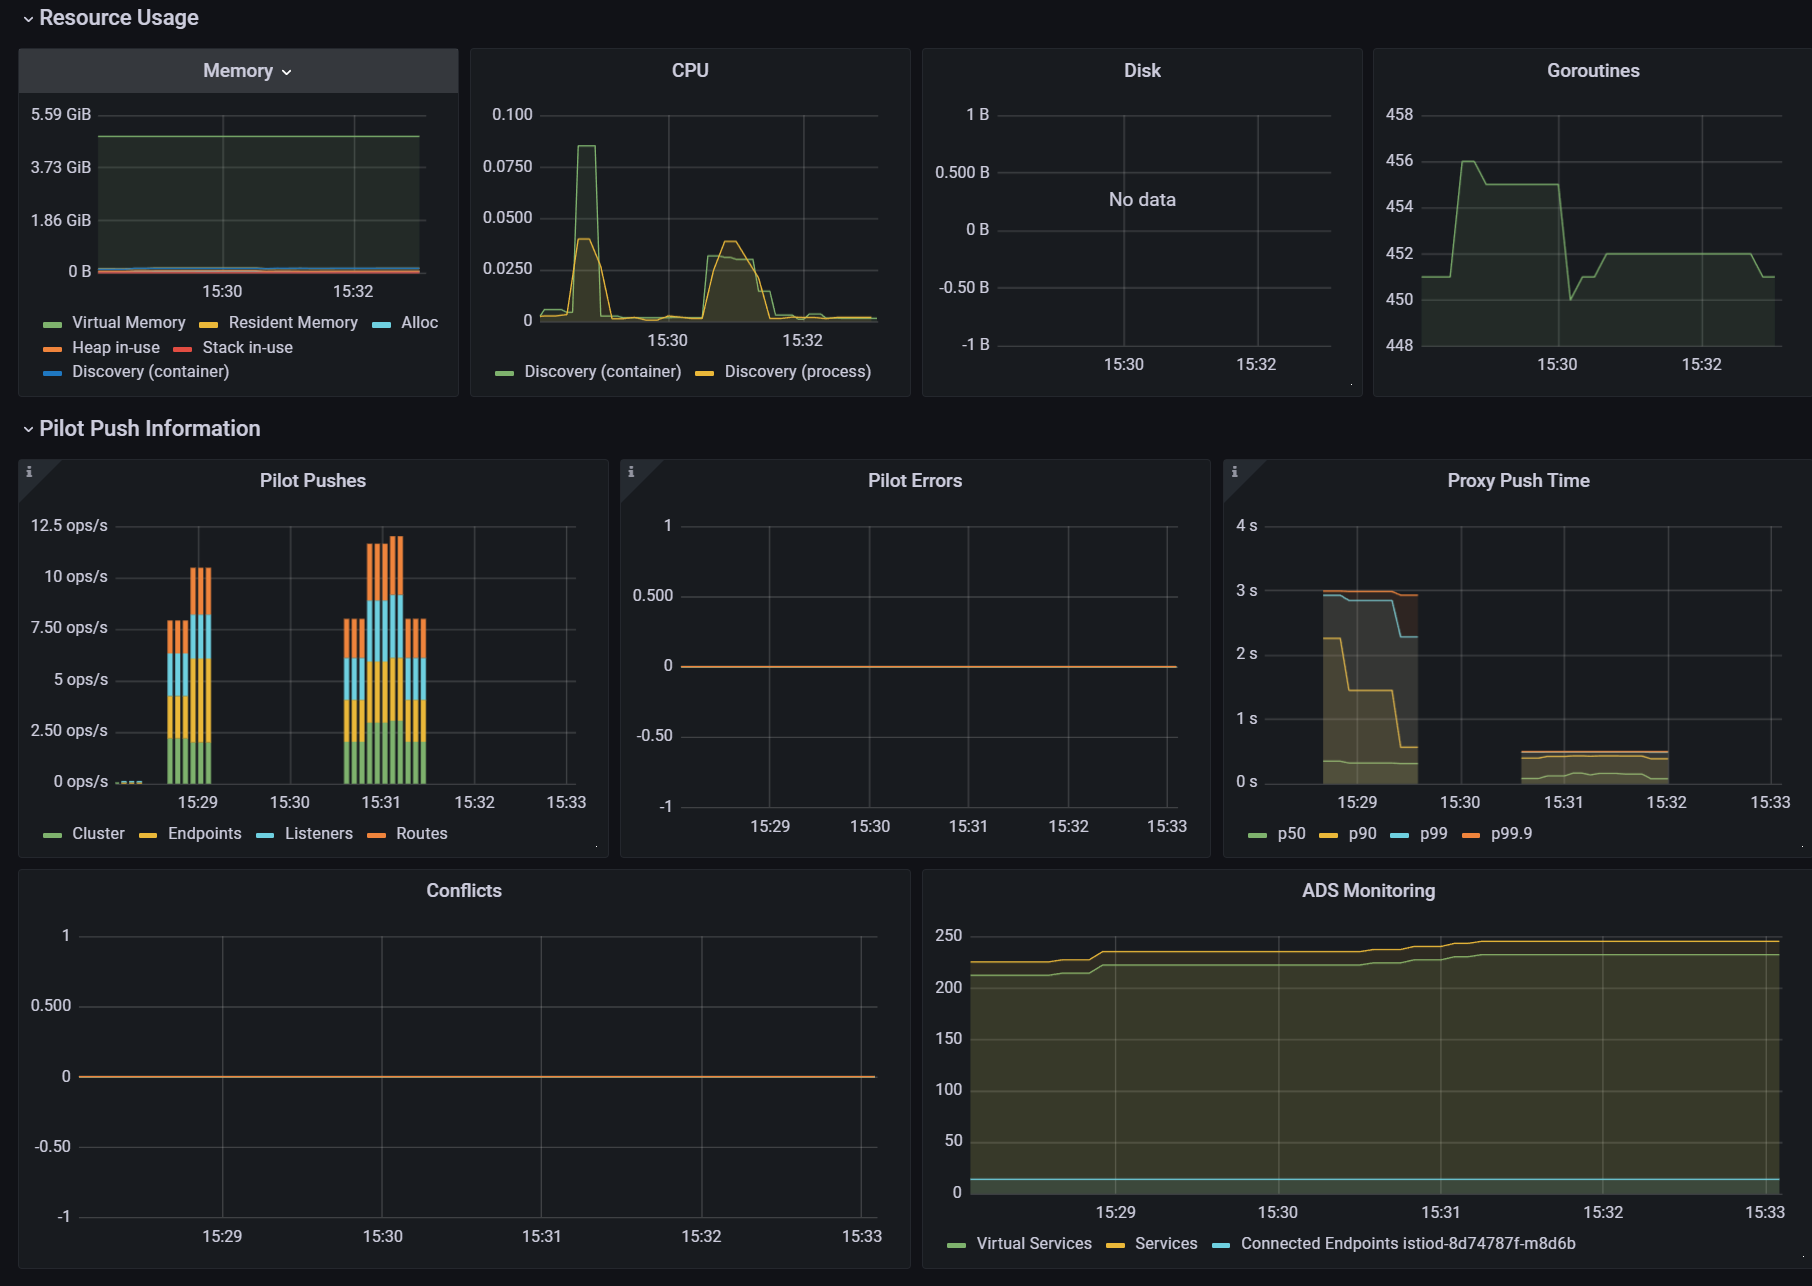Open the p50 legend color swatch
The height and width of the screenshot is (1286, 1812).
pyautogui.click(x=1257, y=835)
